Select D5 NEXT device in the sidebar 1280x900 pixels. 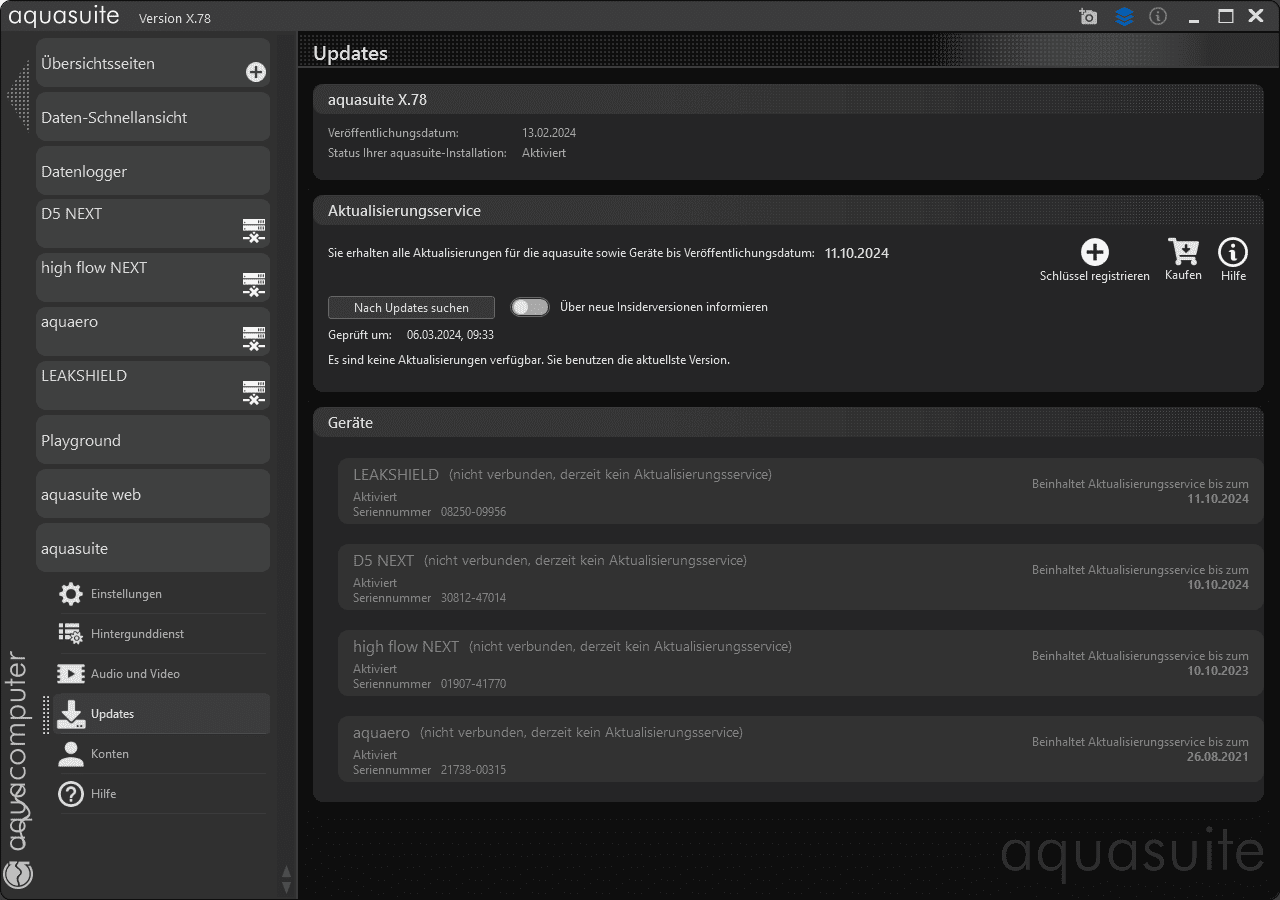[x=153, y=223]
